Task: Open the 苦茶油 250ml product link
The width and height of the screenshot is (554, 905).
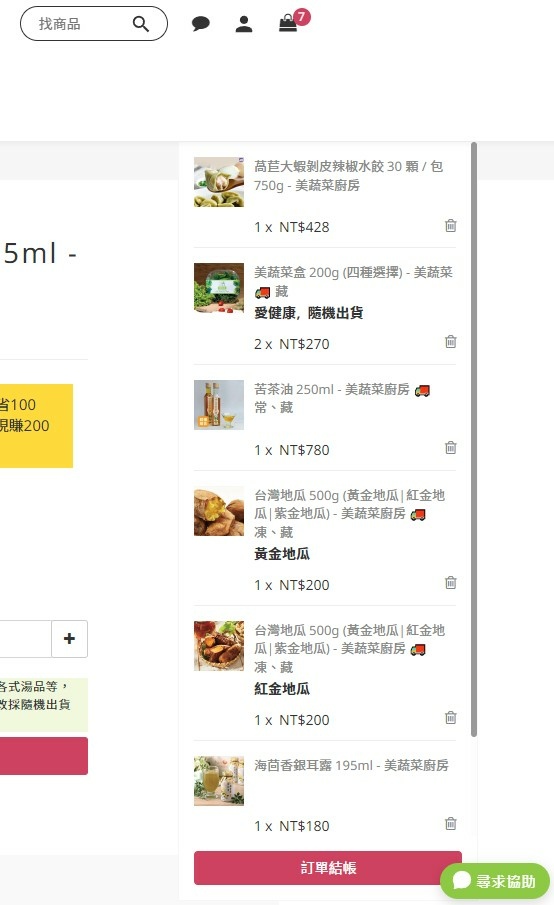Action: [x=332, y=390]
